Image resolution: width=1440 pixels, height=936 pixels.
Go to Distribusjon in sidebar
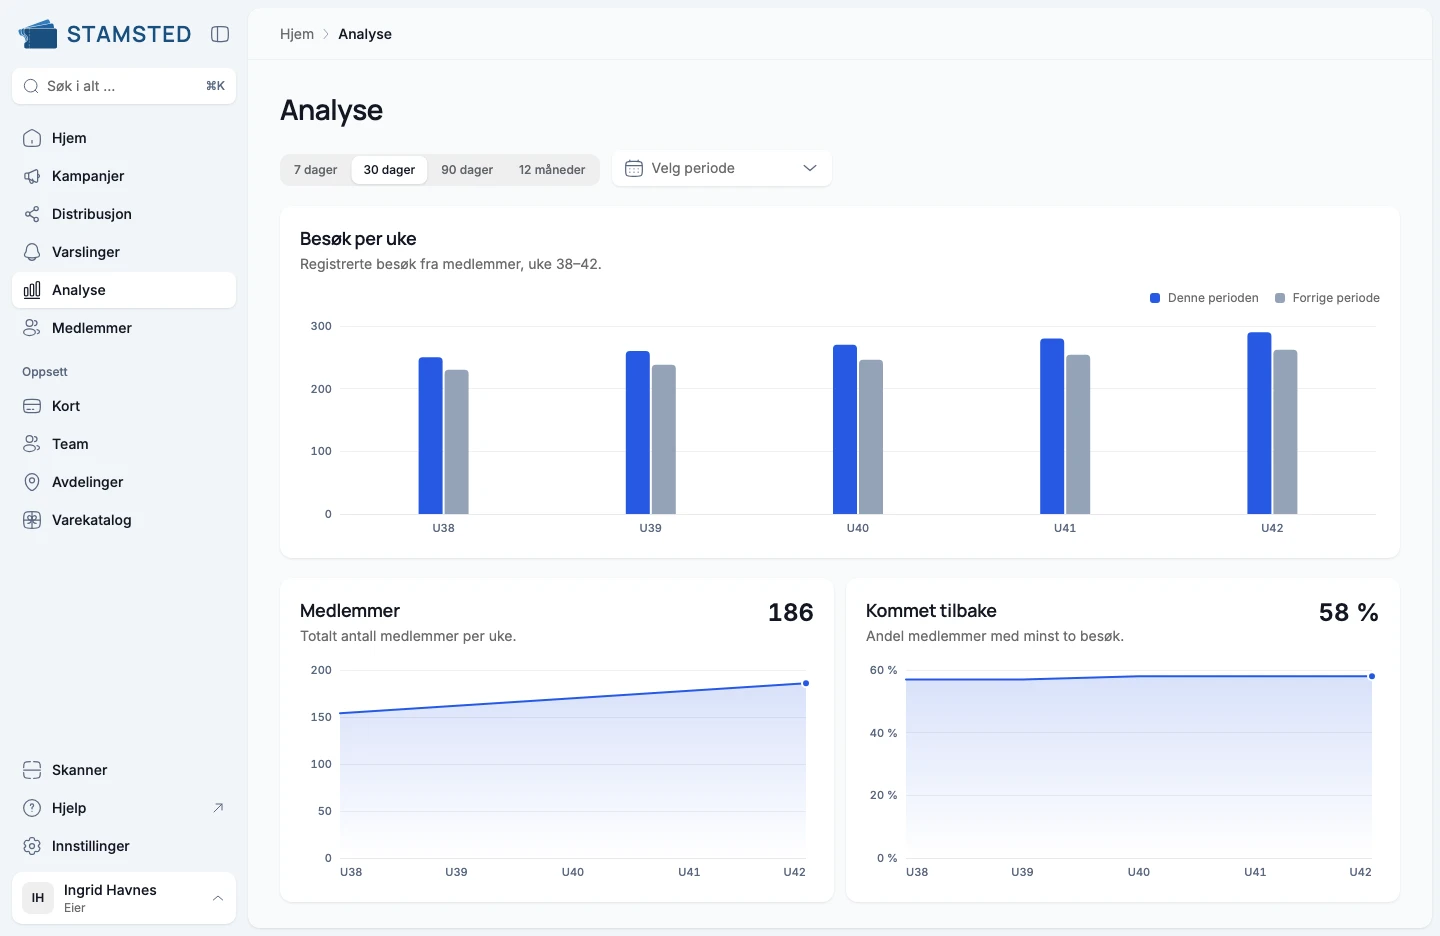[124, 214]
